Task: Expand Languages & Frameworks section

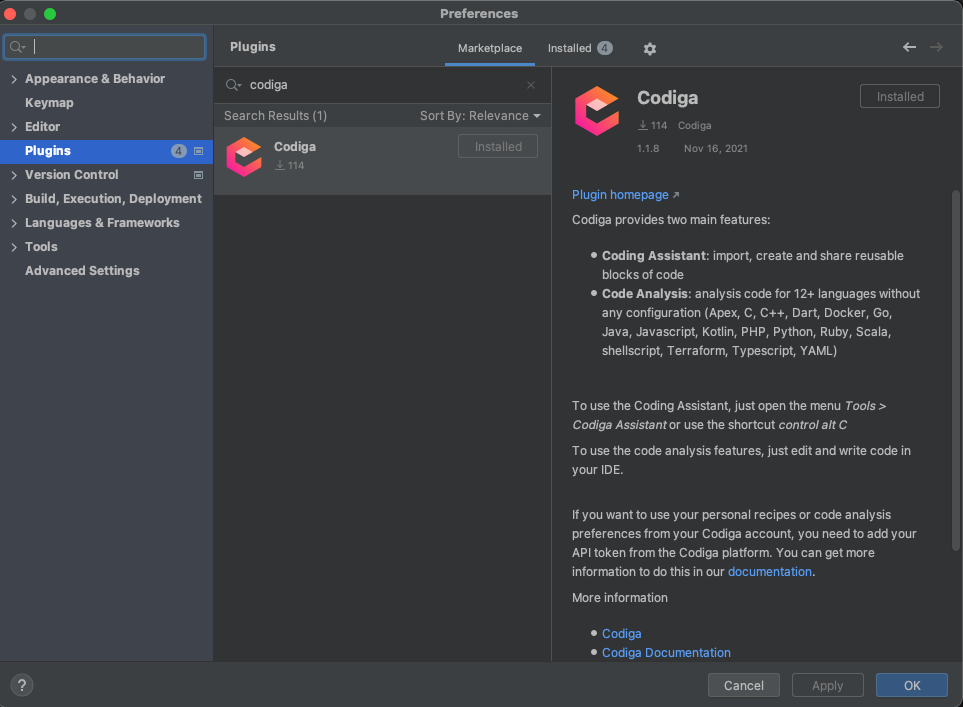Action: coord(14,223)
